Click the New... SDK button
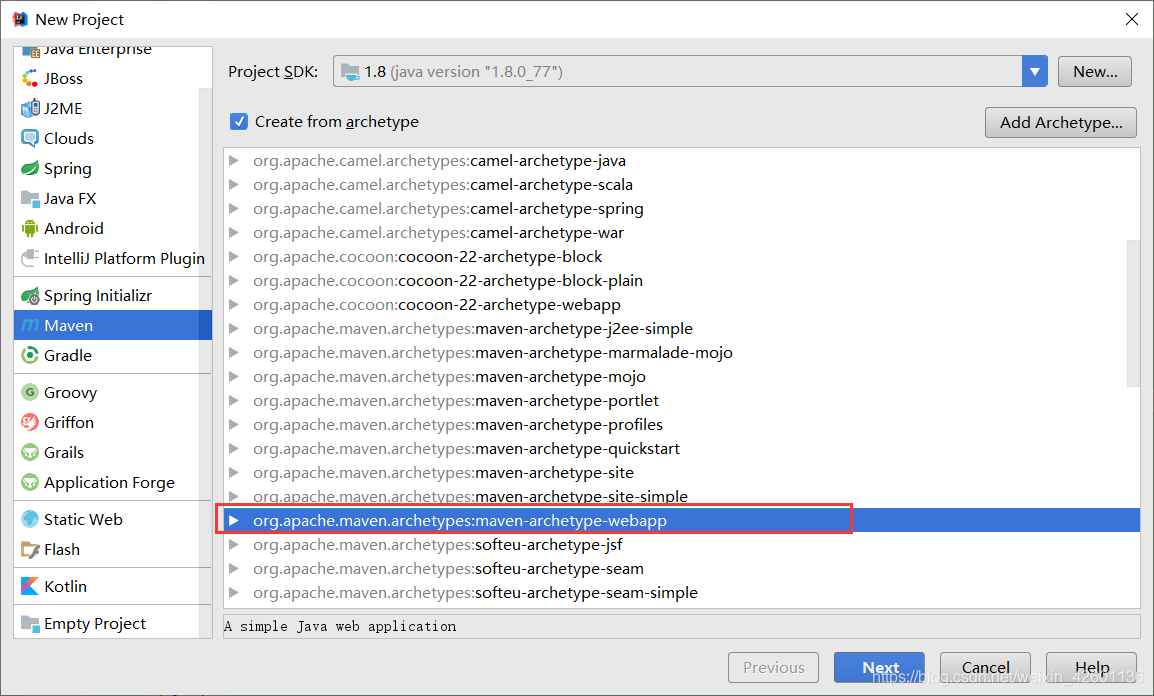The height and width of the screenshot is (696, 1154). (1094, 71)
